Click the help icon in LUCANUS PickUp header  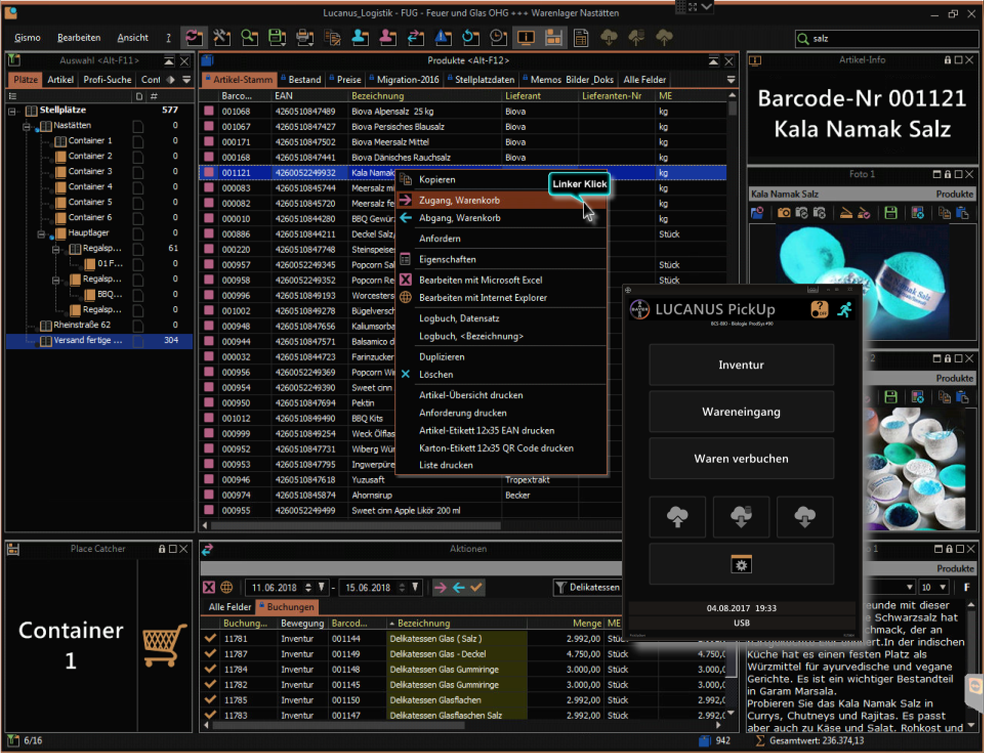[819, 310]
